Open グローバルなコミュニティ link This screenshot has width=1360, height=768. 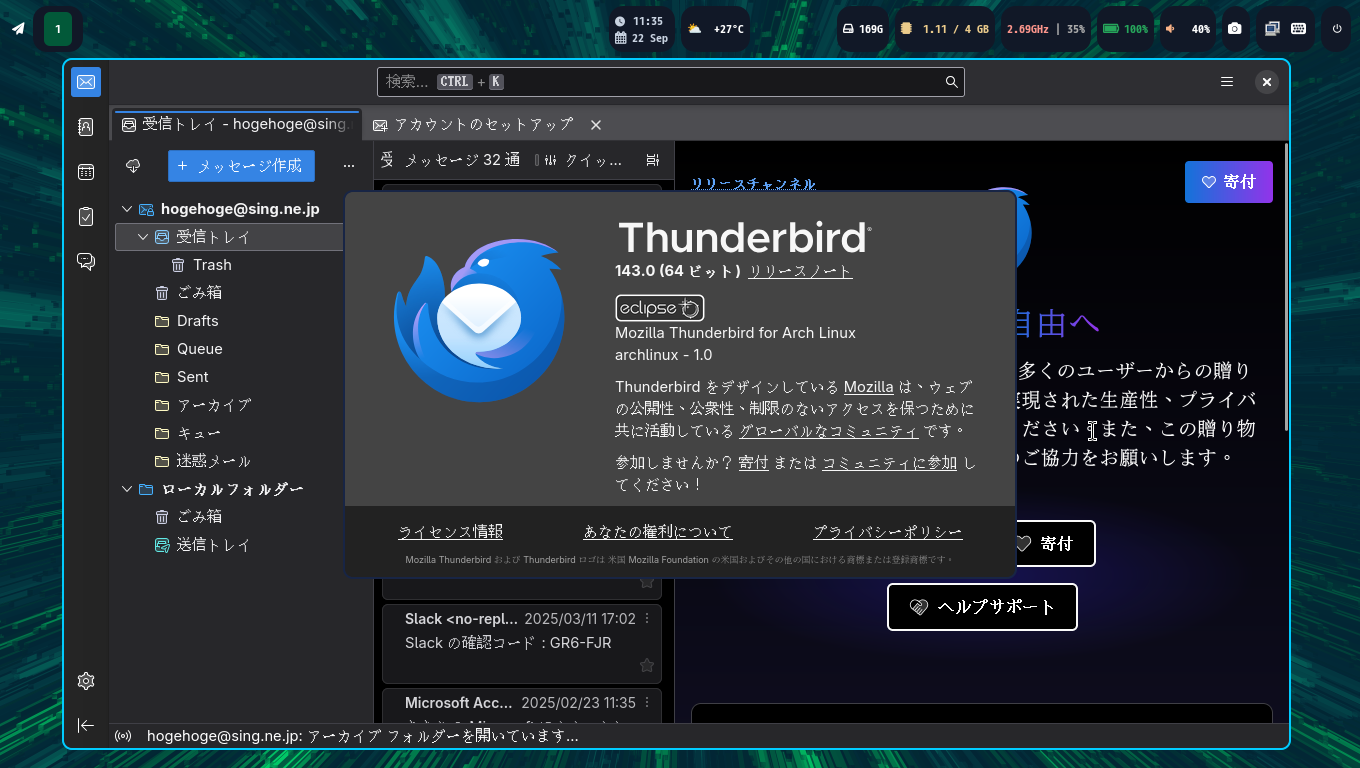[x=828, y=431]
